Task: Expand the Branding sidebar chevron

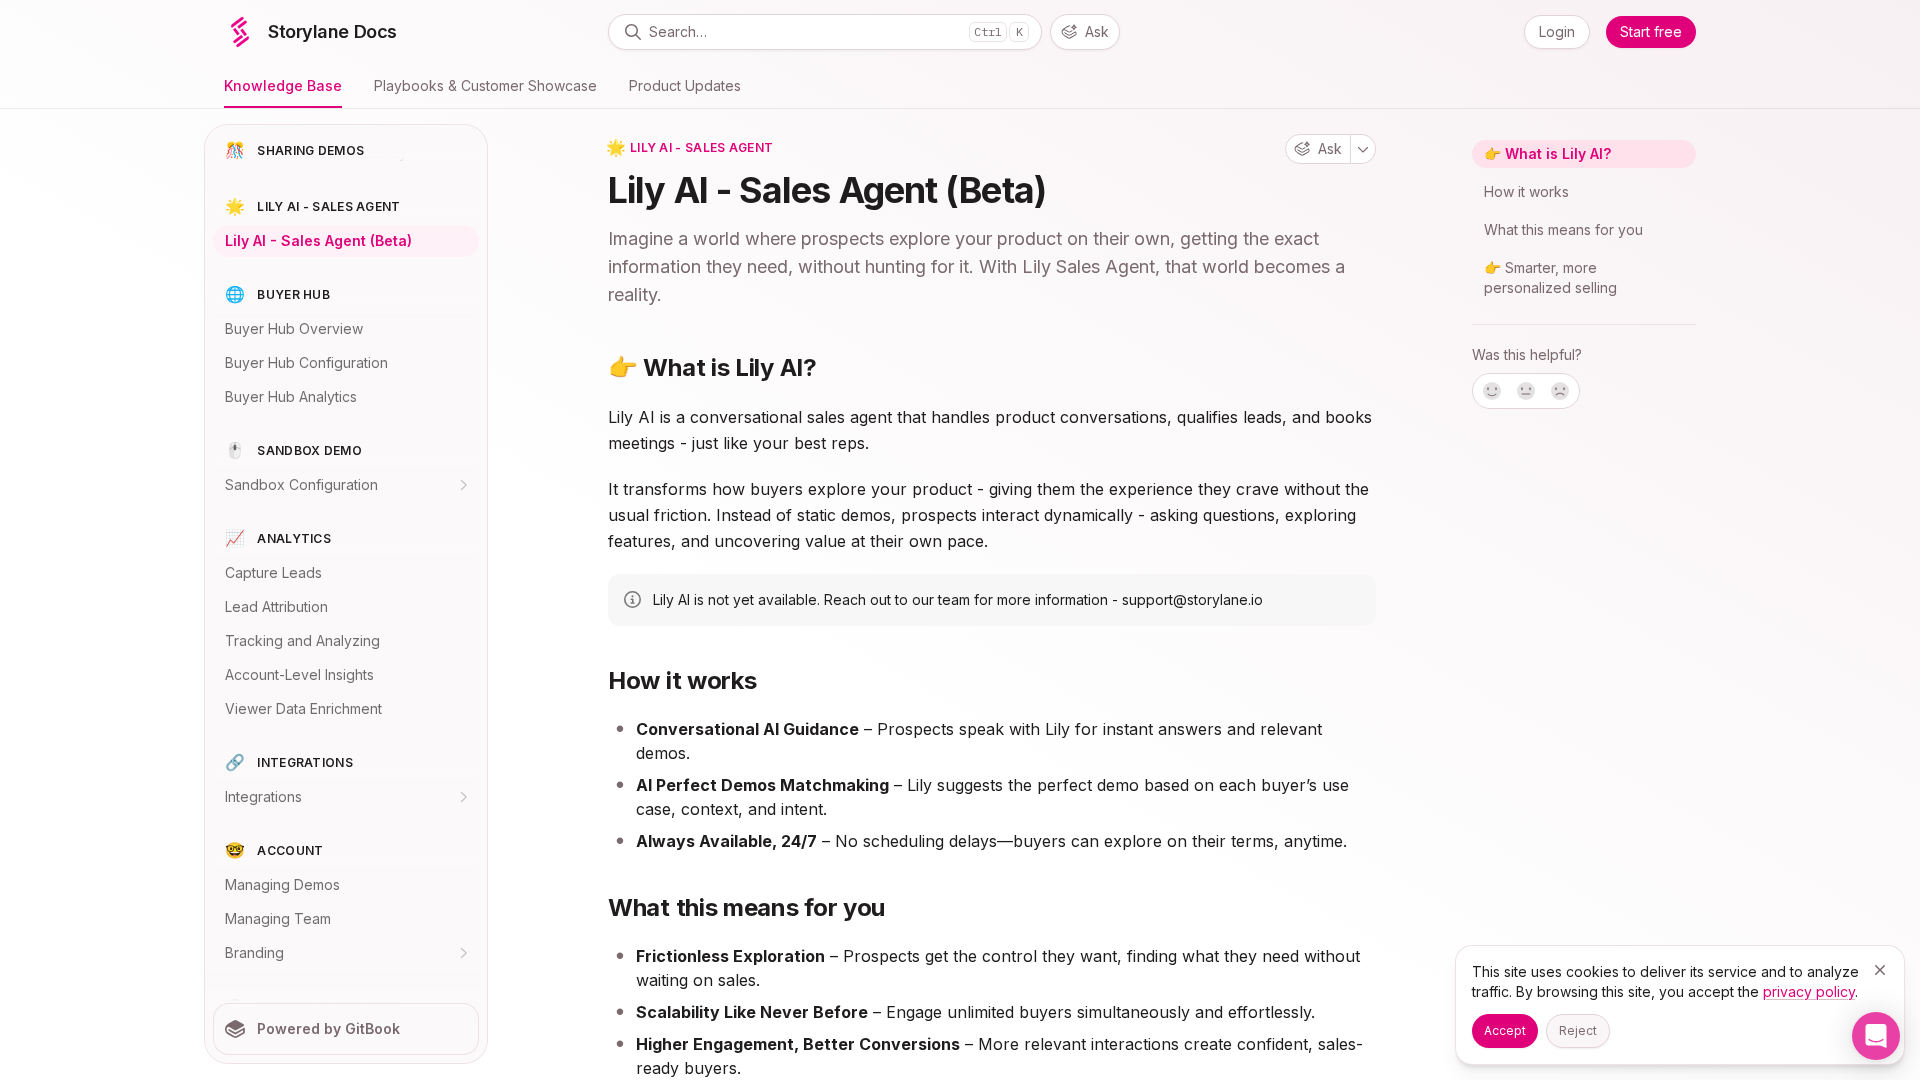Action: (x=463, y=953)
